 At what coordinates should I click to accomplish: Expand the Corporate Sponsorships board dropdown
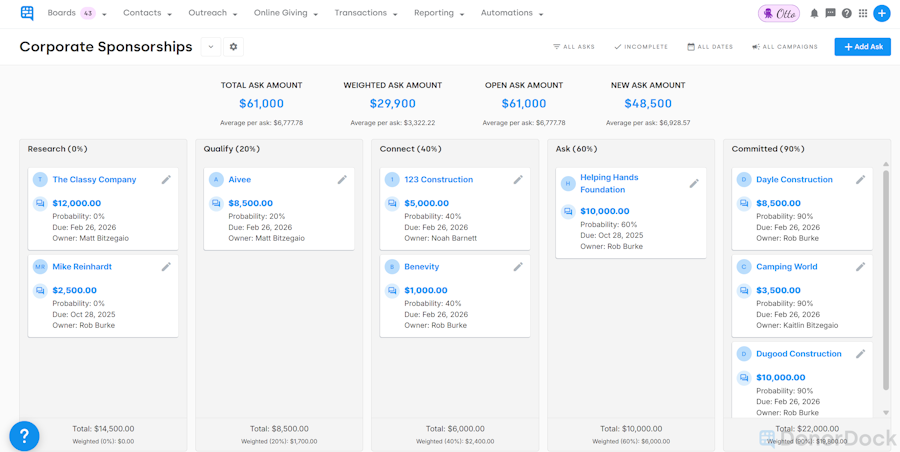pos(211,47)
